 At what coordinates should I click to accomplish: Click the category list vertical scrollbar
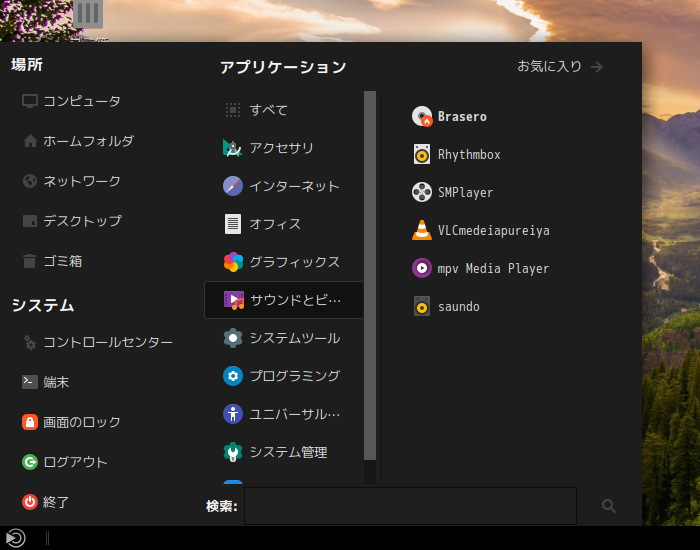click(370, 275)
